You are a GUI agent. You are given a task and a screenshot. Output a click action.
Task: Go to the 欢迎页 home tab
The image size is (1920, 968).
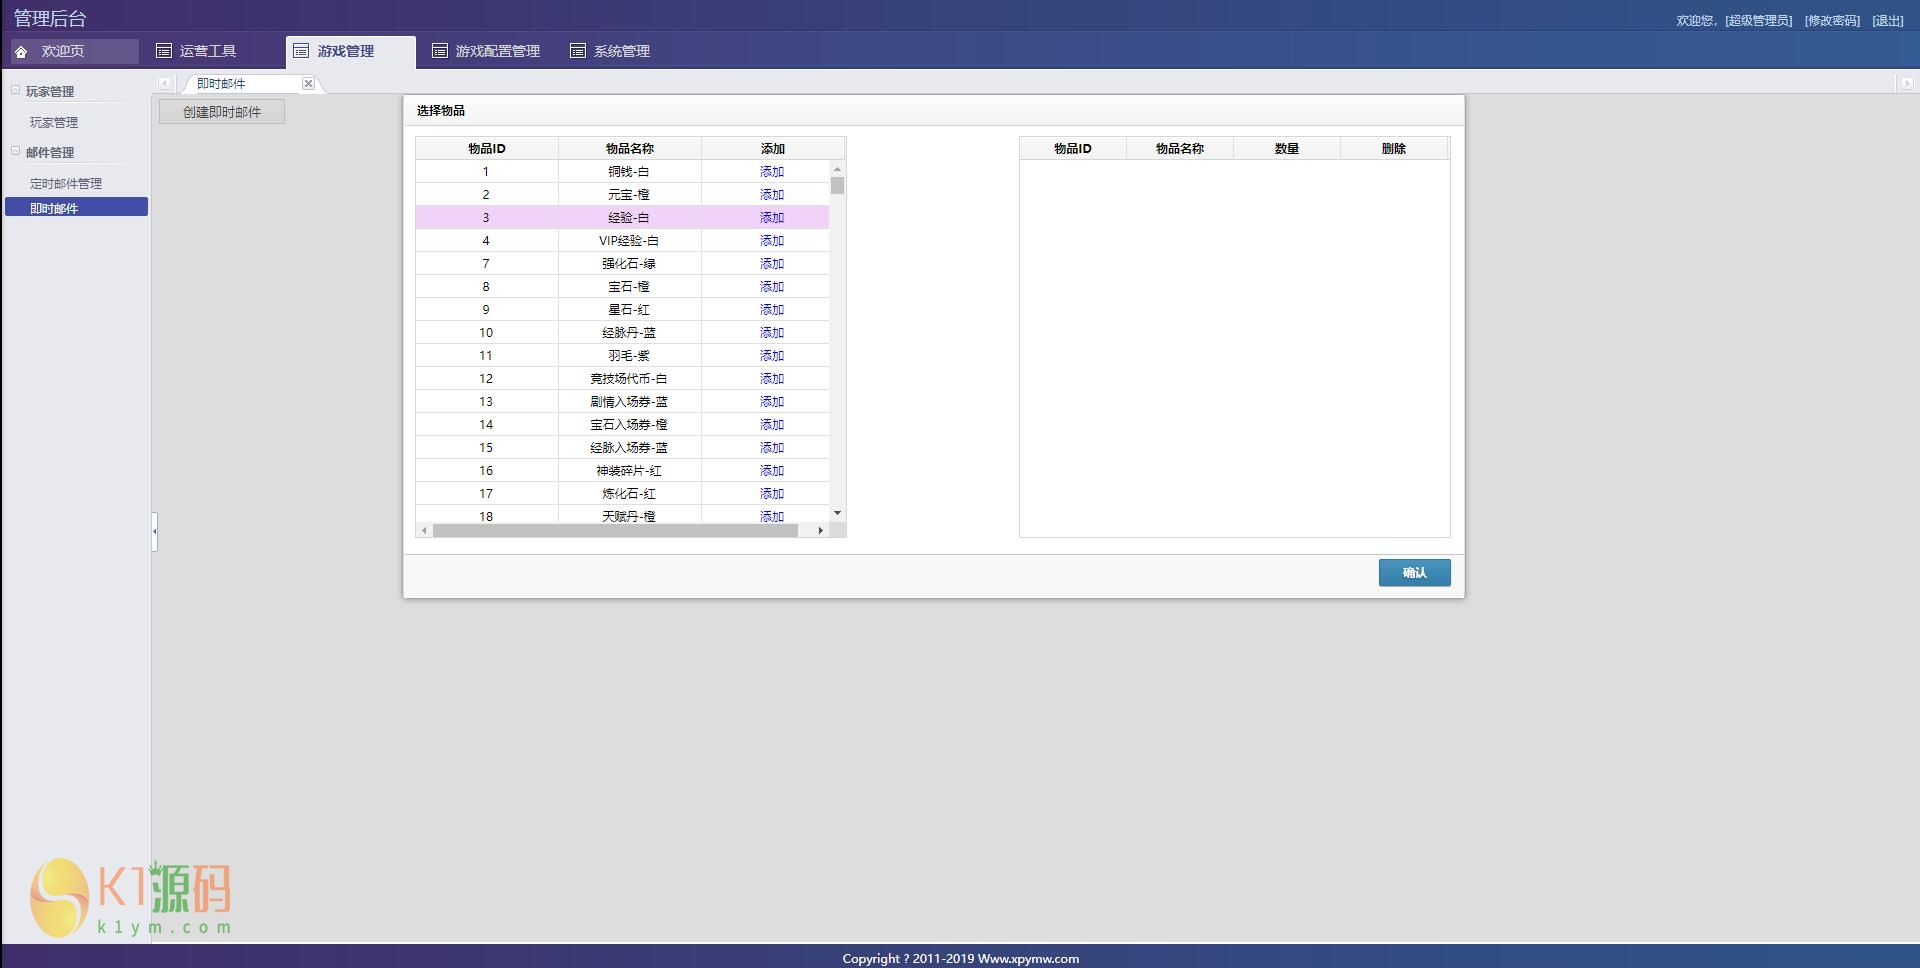(74, 51)
